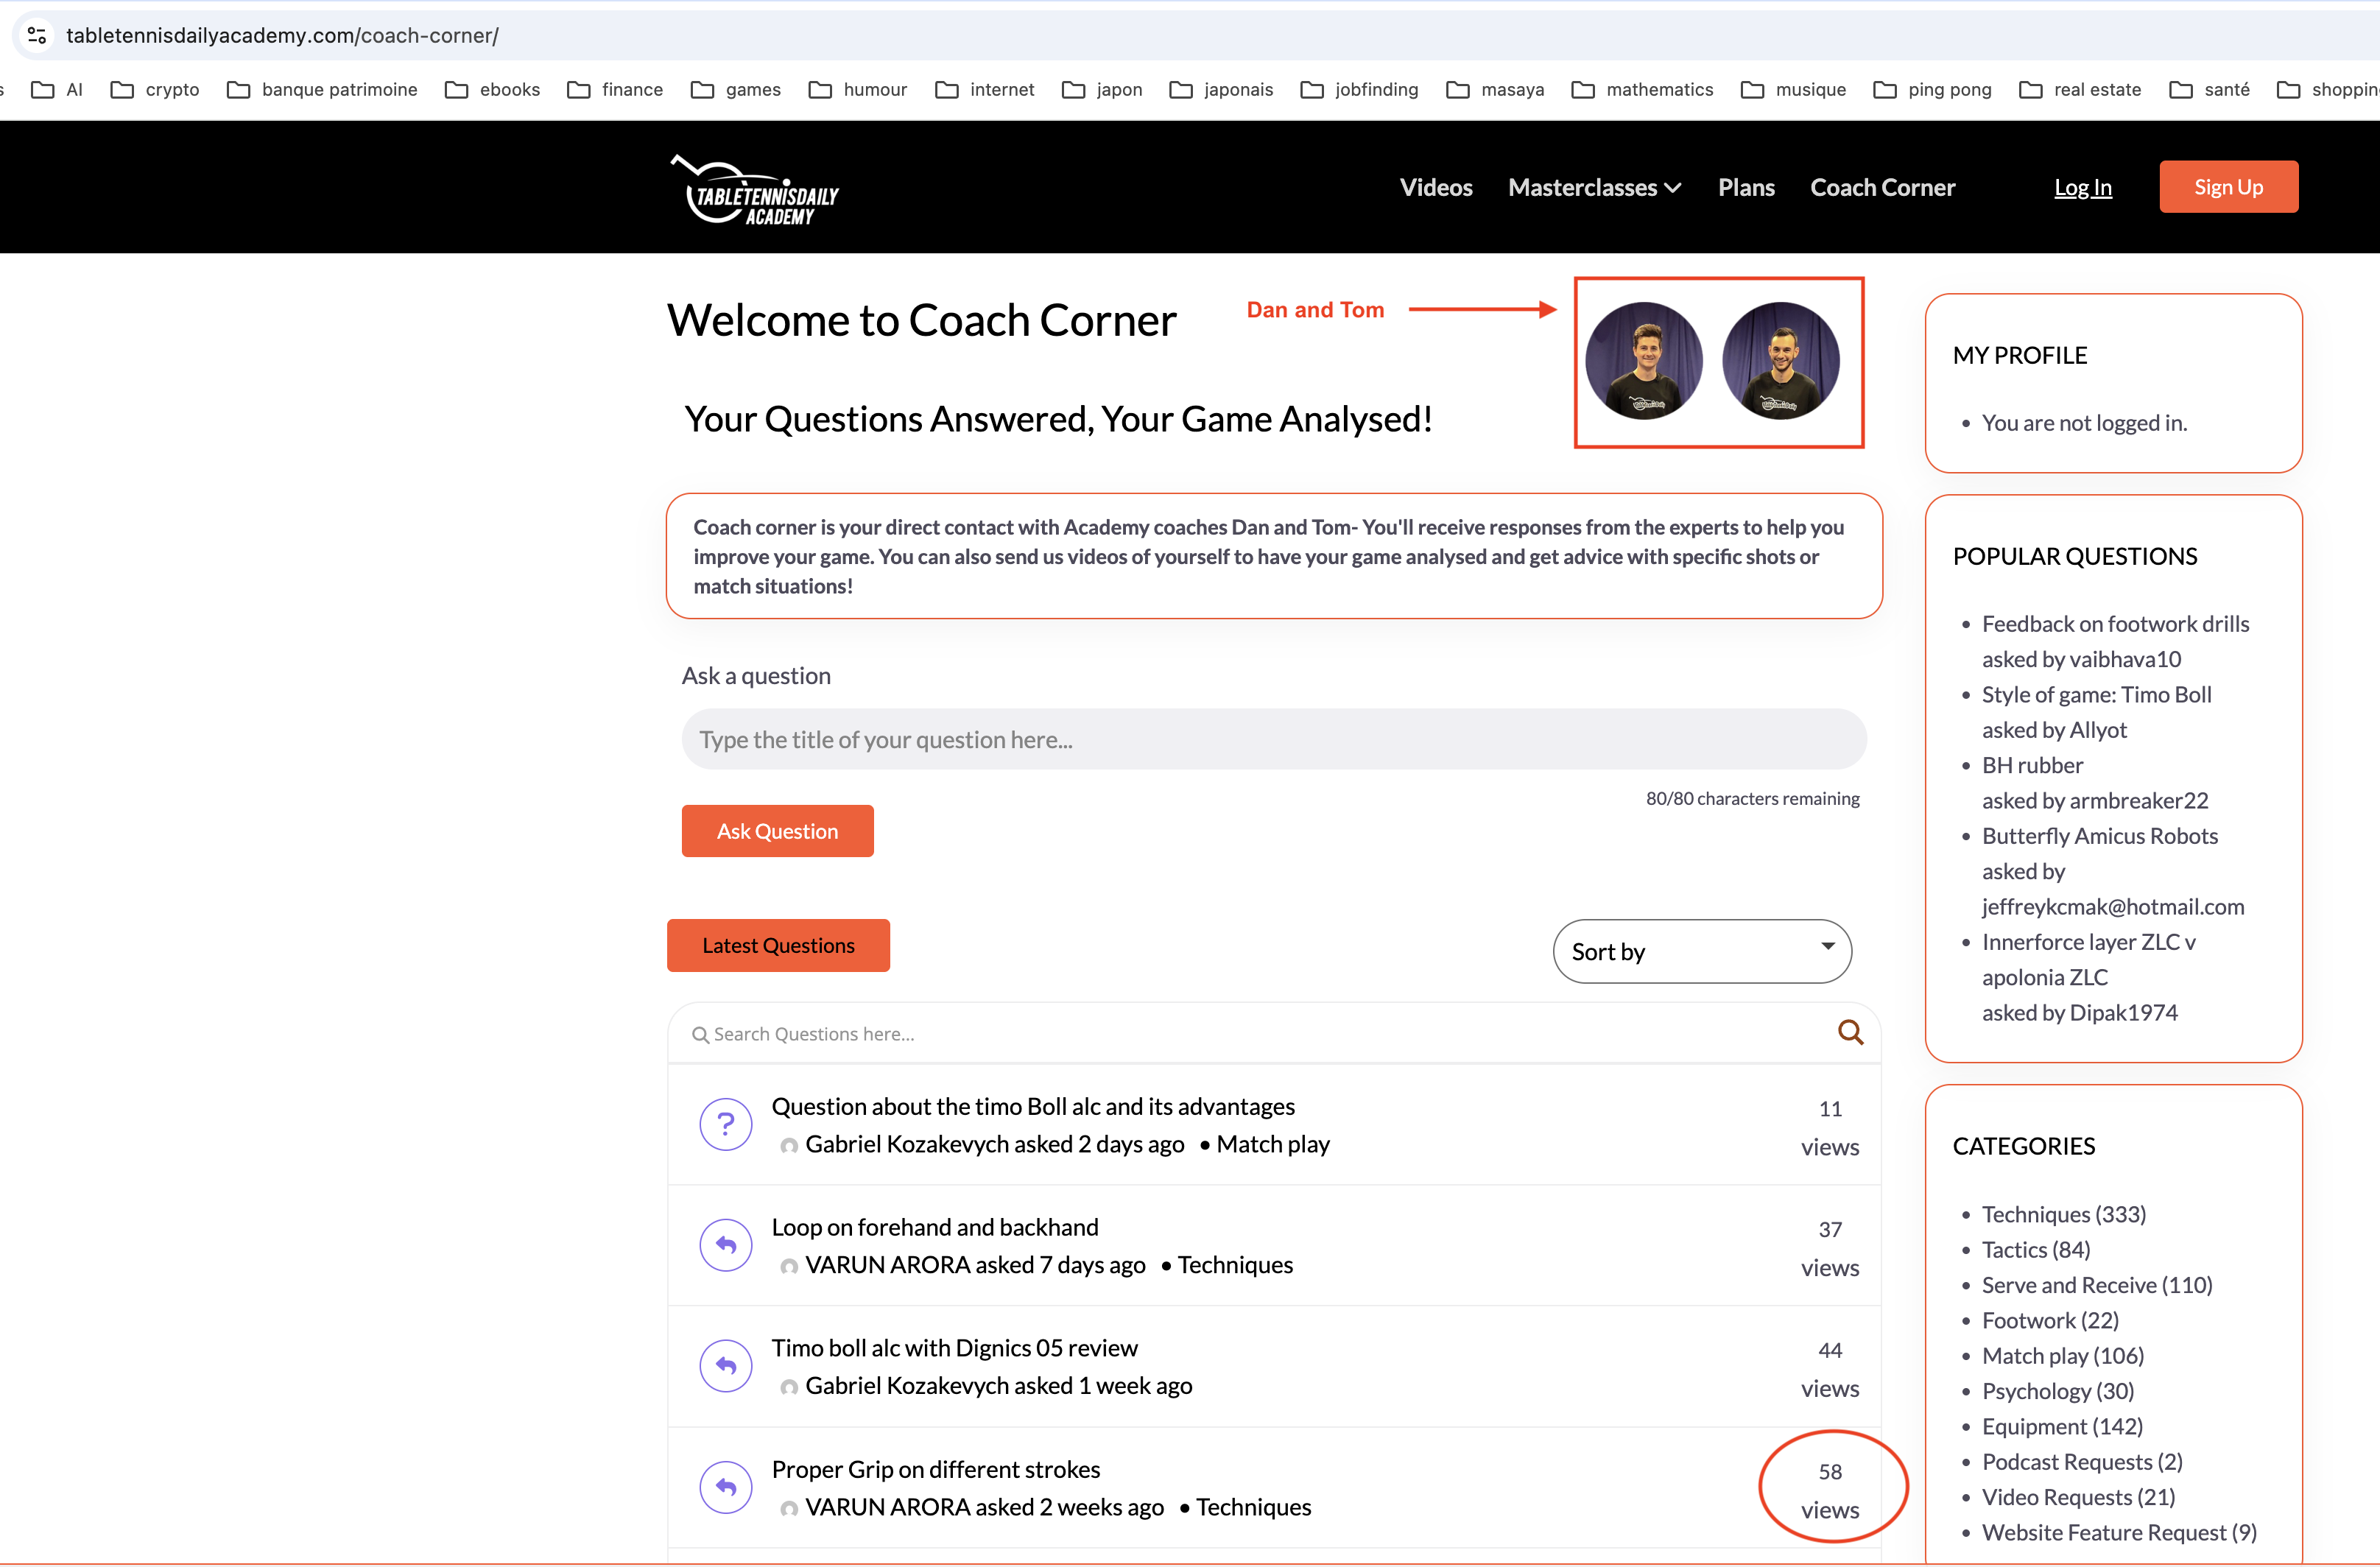This screenshot has width=2380, height=1567.
Task: Open Coach Corner in navigation
Action: 1882,187
